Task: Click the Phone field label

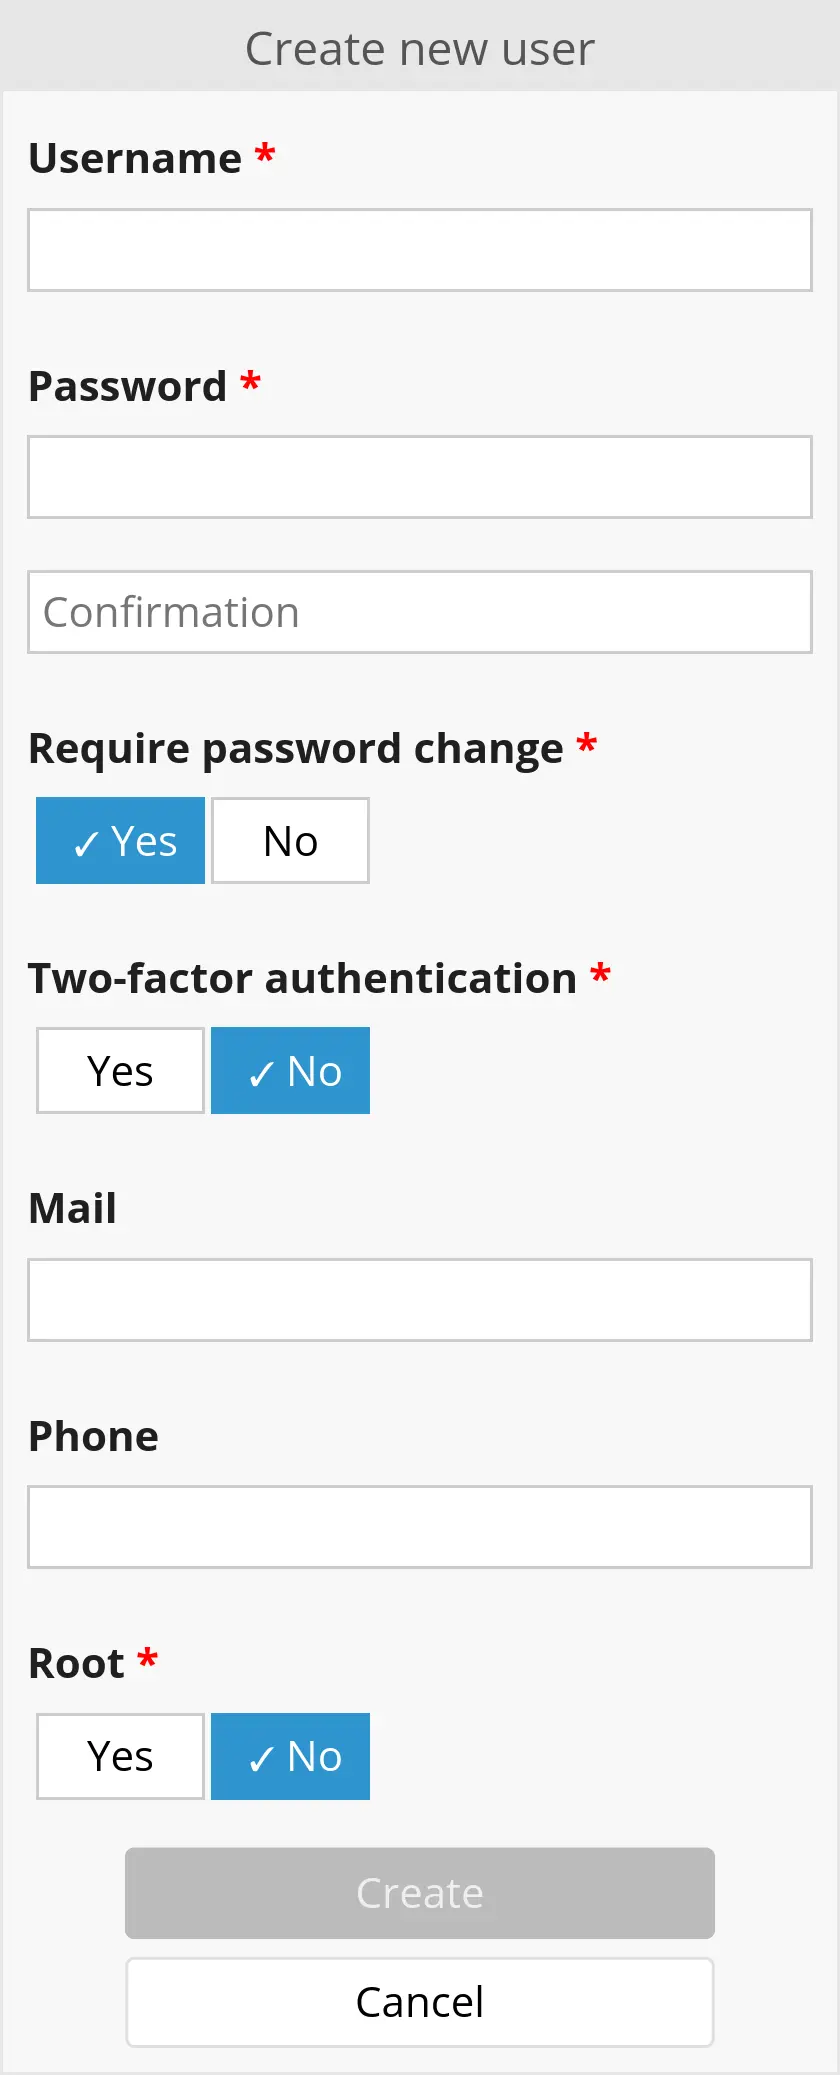Action: [93, 1436]
